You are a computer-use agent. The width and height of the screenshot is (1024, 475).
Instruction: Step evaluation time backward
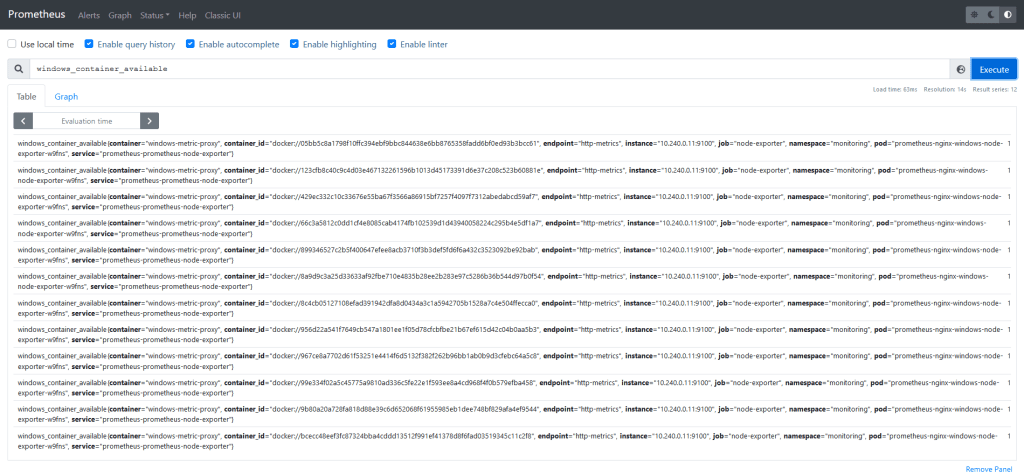point(23,121)
